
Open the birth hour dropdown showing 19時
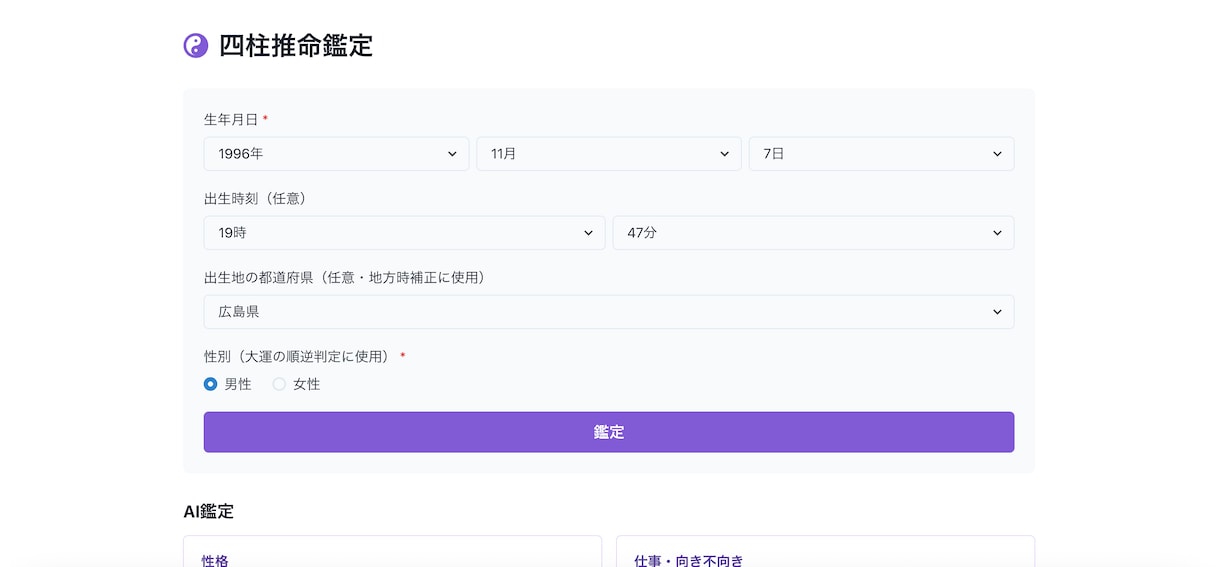click(404, 233)
